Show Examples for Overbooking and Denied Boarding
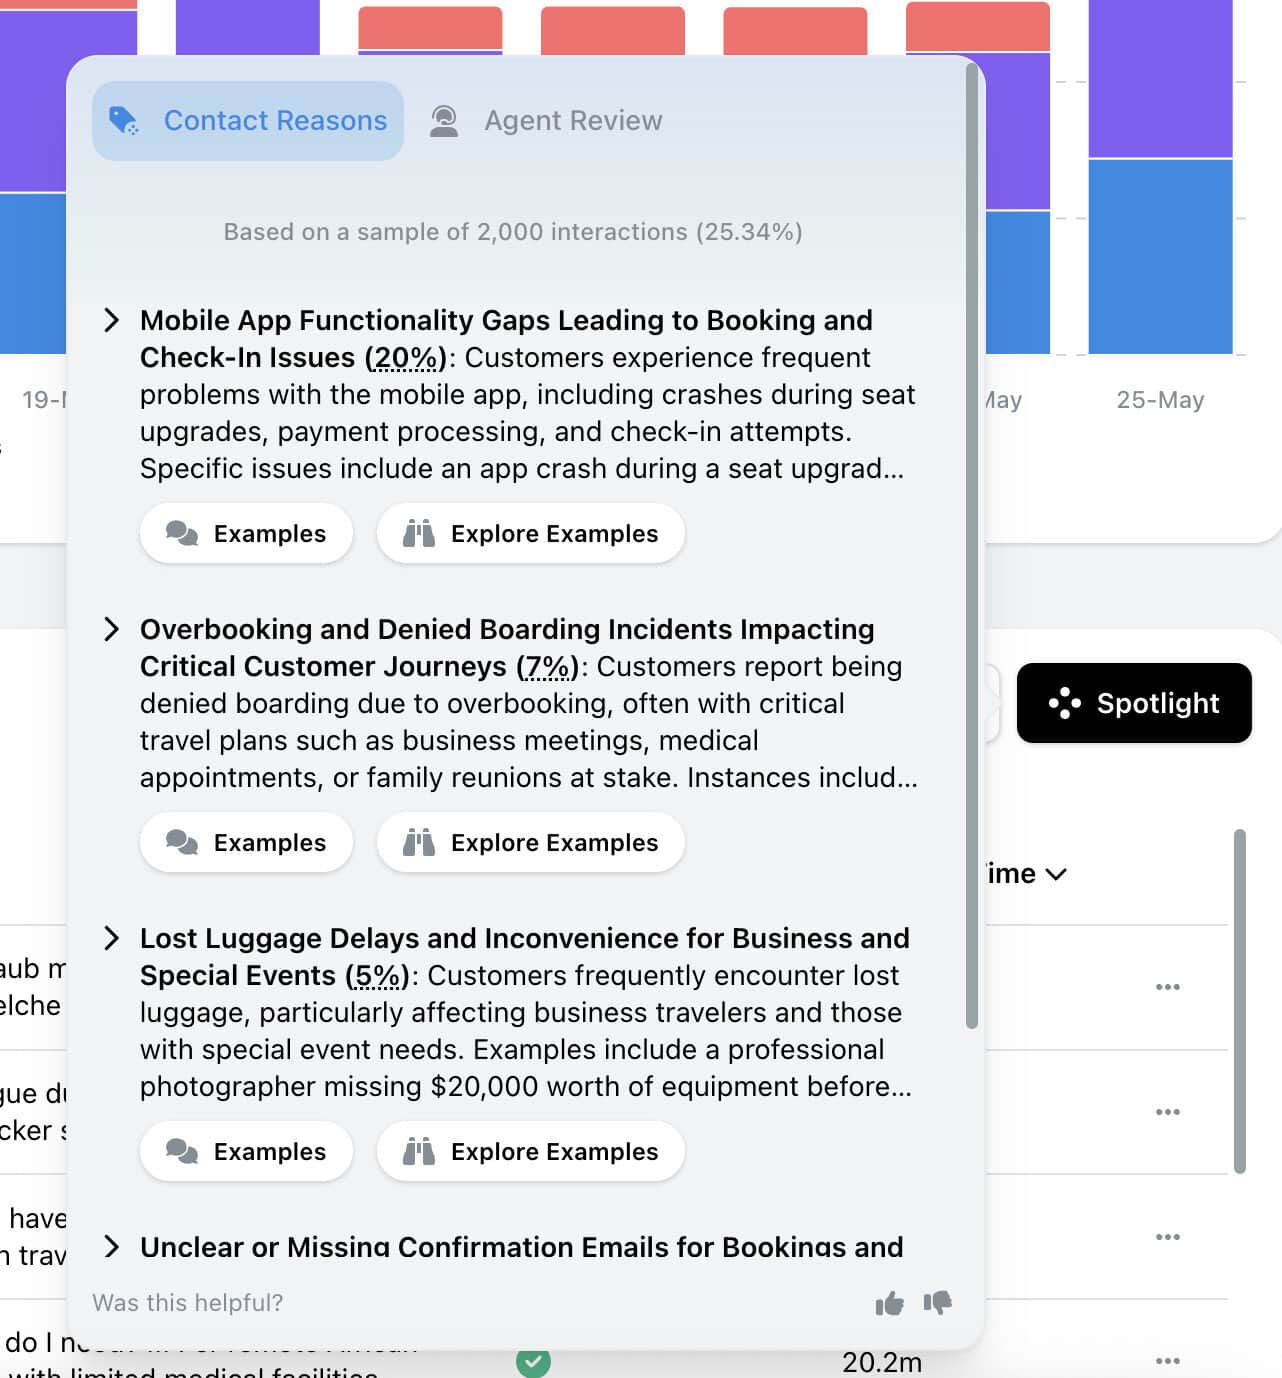This screenshot has height=1378, width=1282. pyautogui.click(x=246, y=843)
